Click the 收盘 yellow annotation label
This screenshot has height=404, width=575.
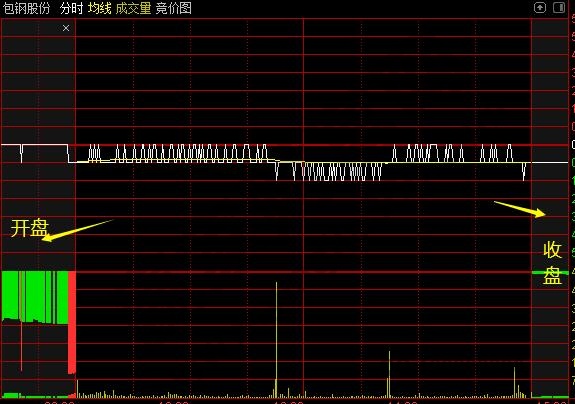[552, 263]
